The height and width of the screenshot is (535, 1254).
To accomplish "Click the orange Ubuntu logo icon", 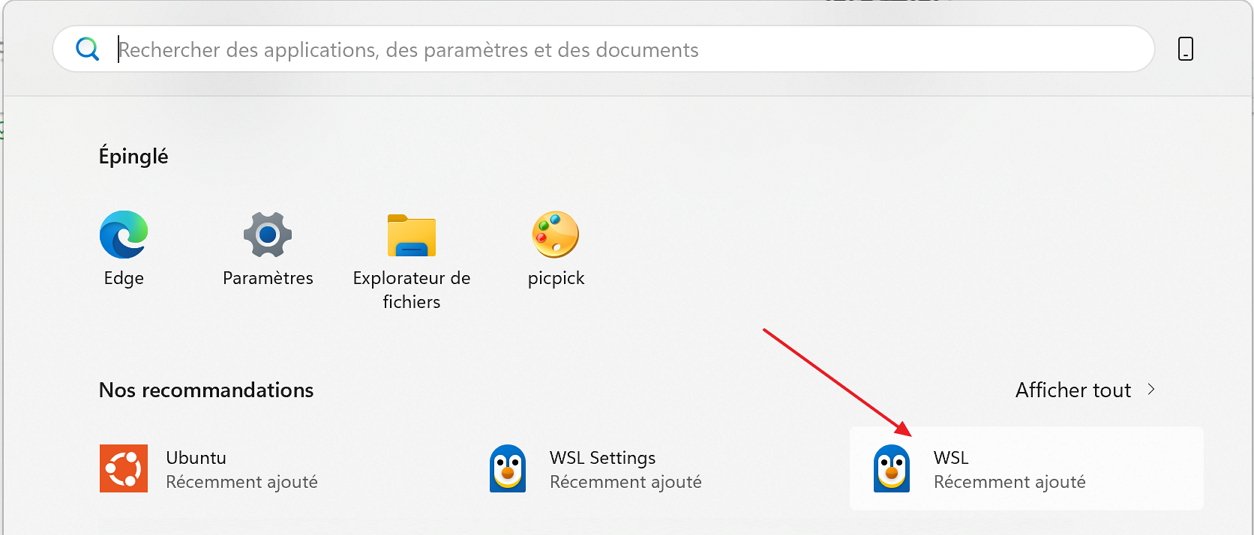I will pyautogui.click(x=124, y=469).
